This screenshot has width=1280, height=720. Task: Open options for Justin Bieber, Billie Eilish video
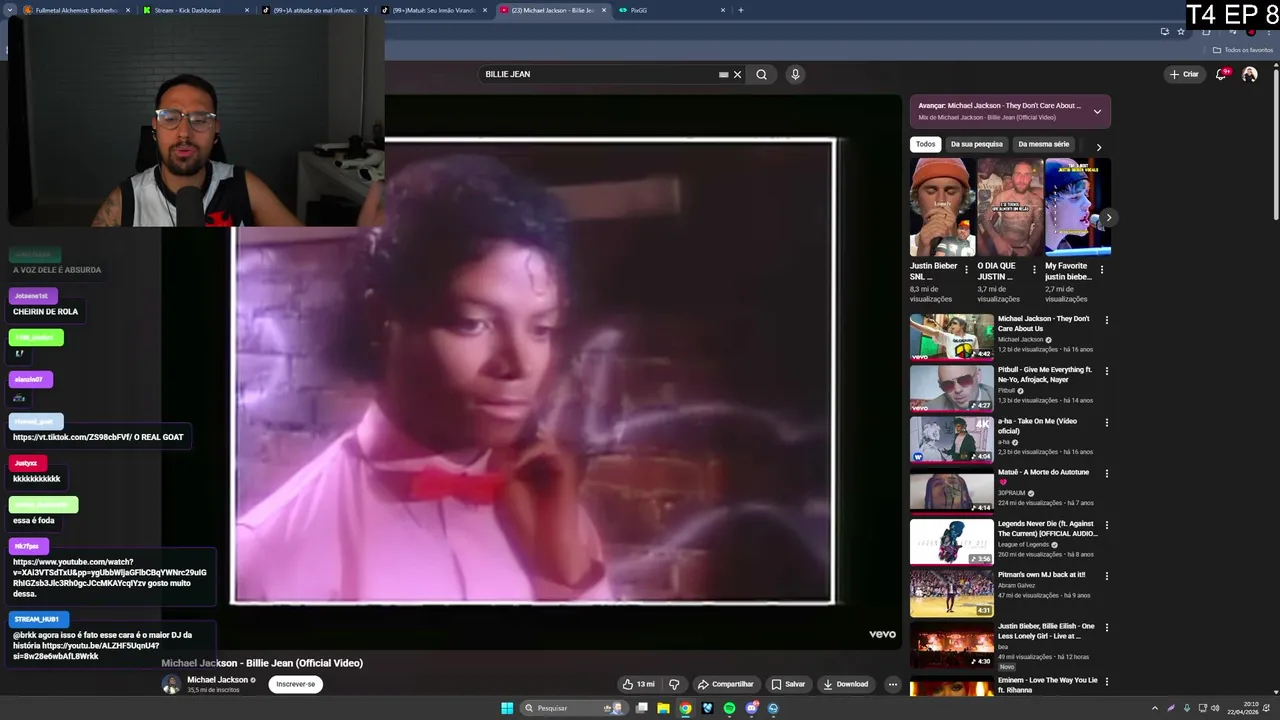pos(1106,627)
